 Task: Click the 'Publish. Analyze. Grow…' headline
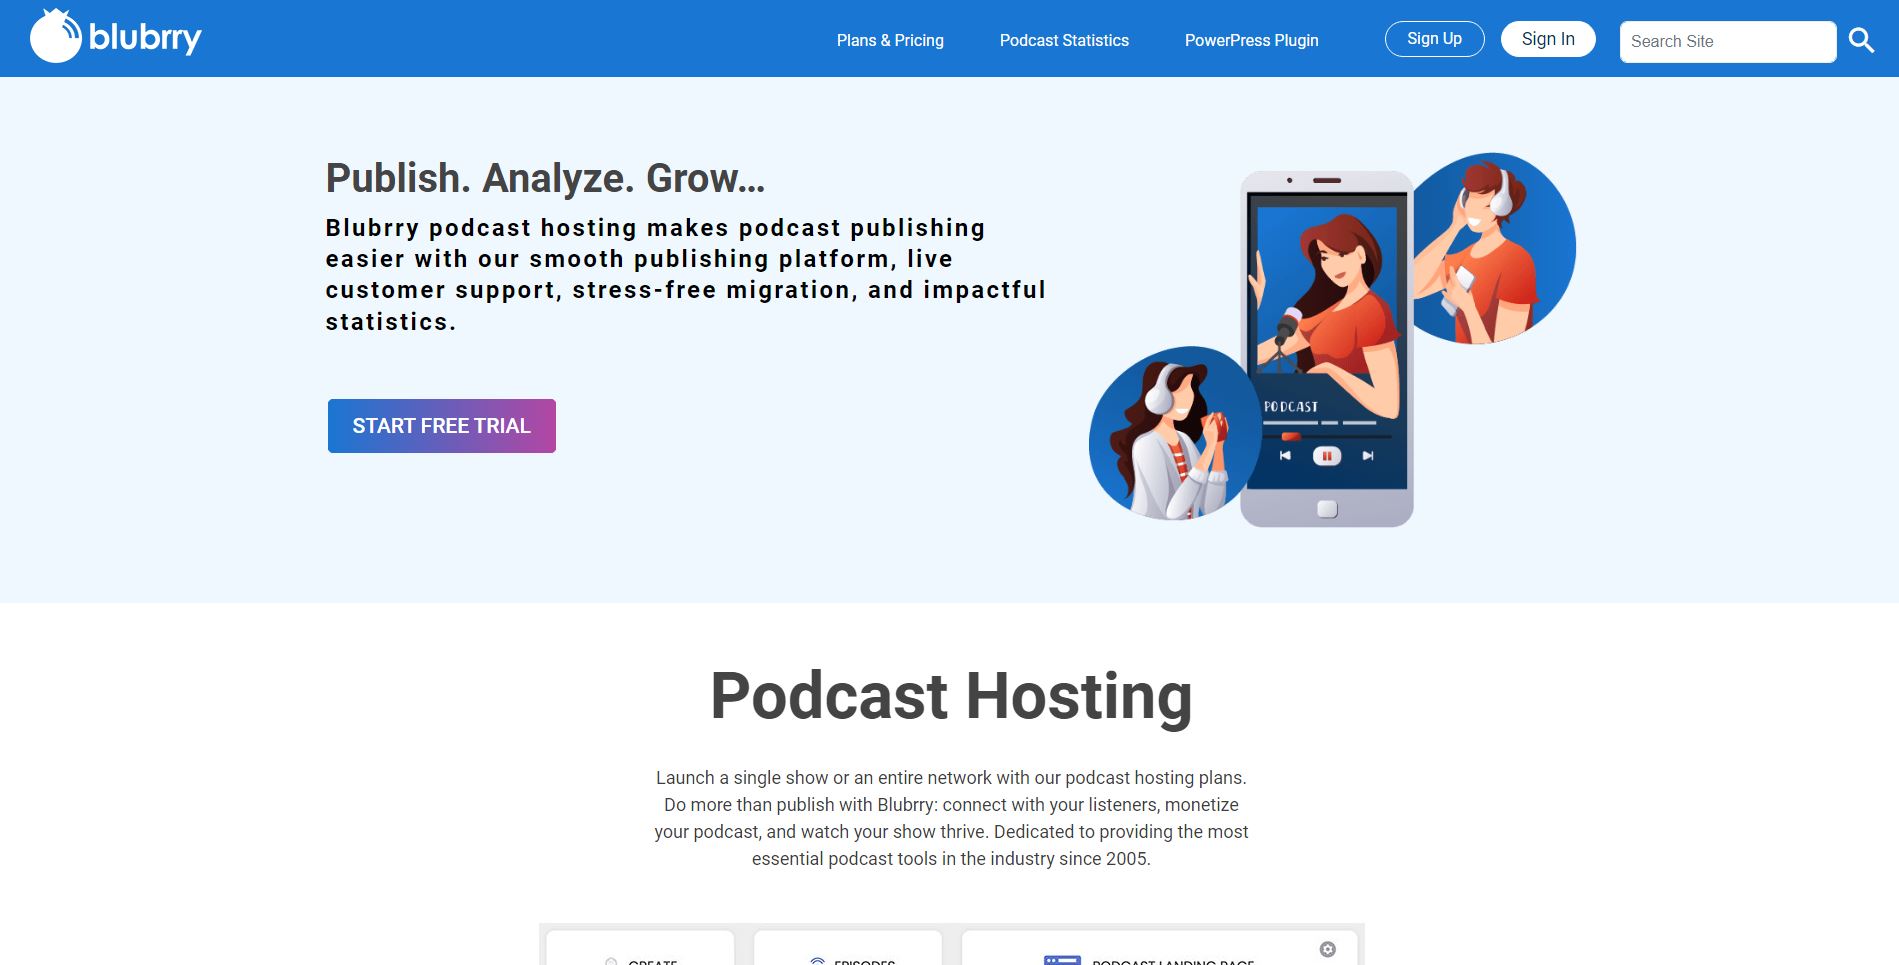545,178
